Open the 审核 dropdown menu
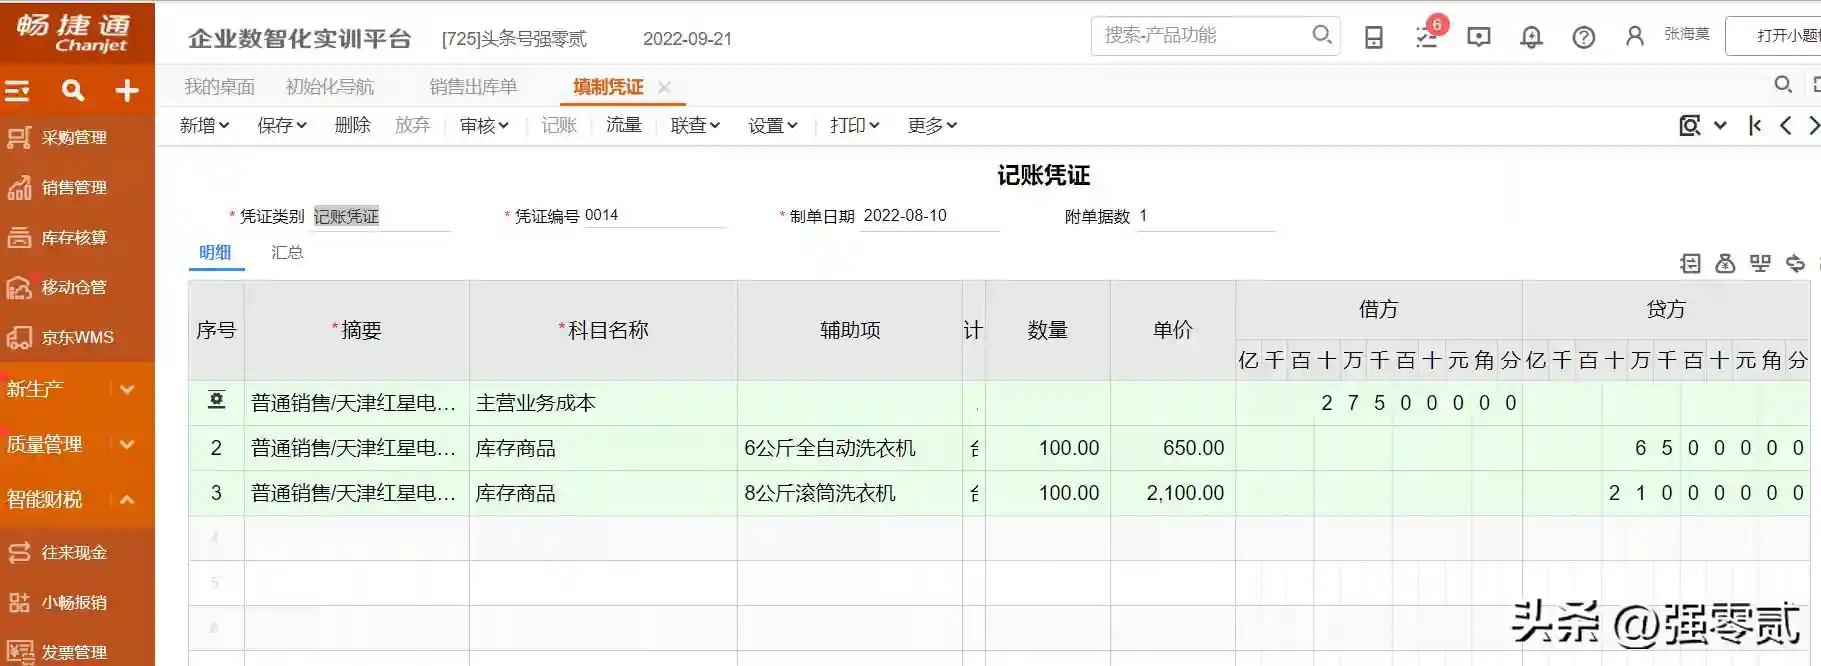Viewport: 1821px width, 666px height. click(x=484, y=125)
